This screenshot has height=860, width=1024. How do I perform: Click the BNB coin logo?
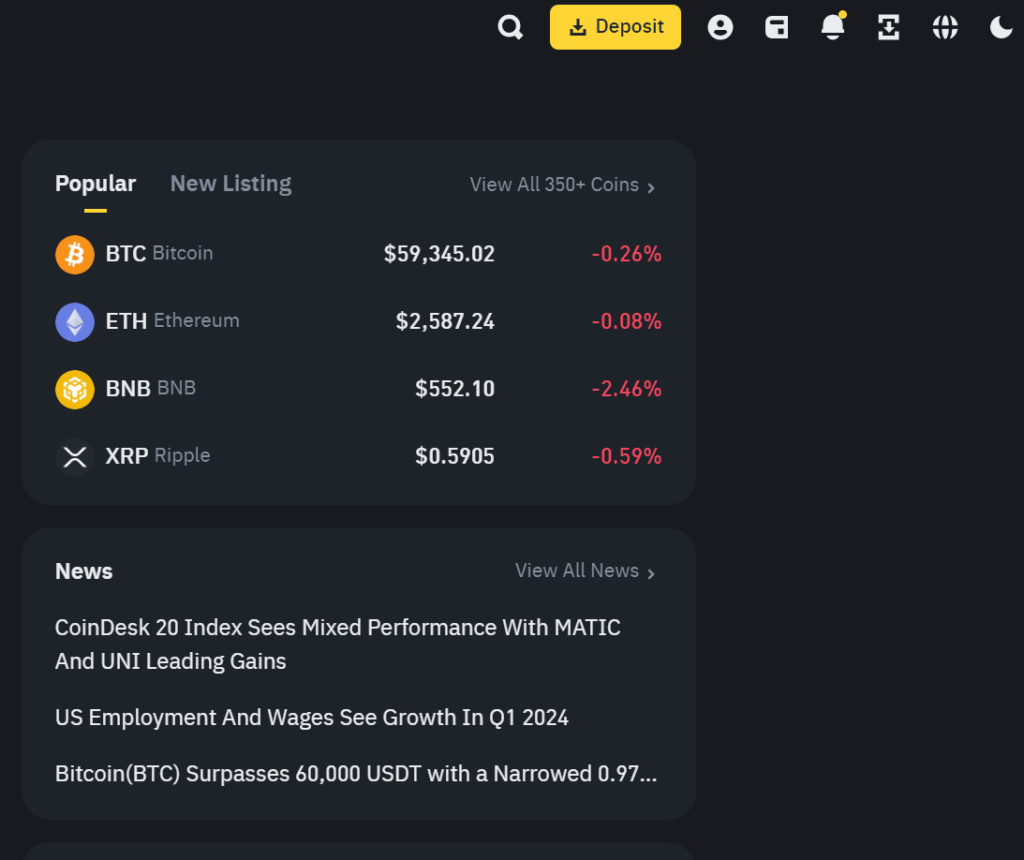(x=75, y=389)
